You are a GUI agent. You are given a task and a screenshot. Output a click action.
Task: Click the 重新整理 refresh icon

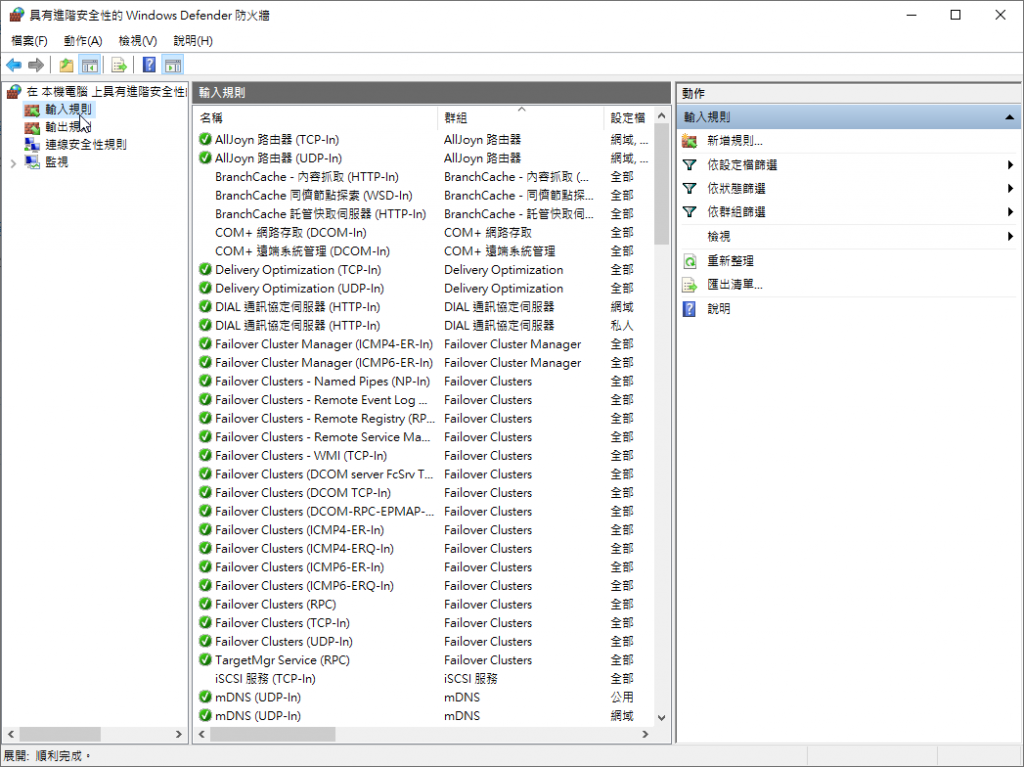point(690,261)
